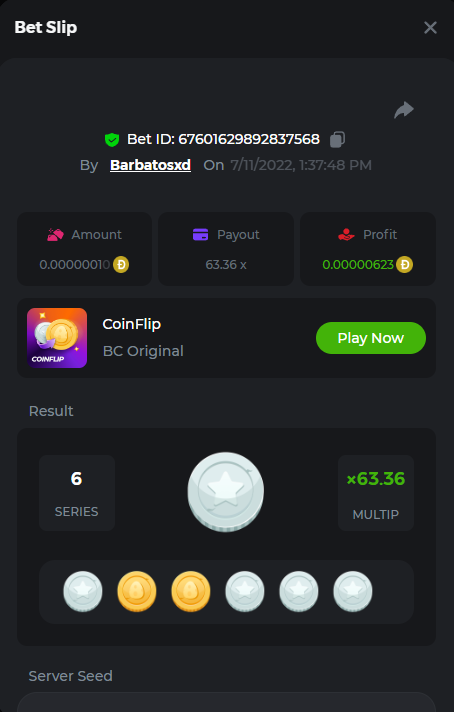This screenshot has width=454, height=712.
Task: Click the purple Payout card icon
Action: pyautogui.click(x=200, y=234)
